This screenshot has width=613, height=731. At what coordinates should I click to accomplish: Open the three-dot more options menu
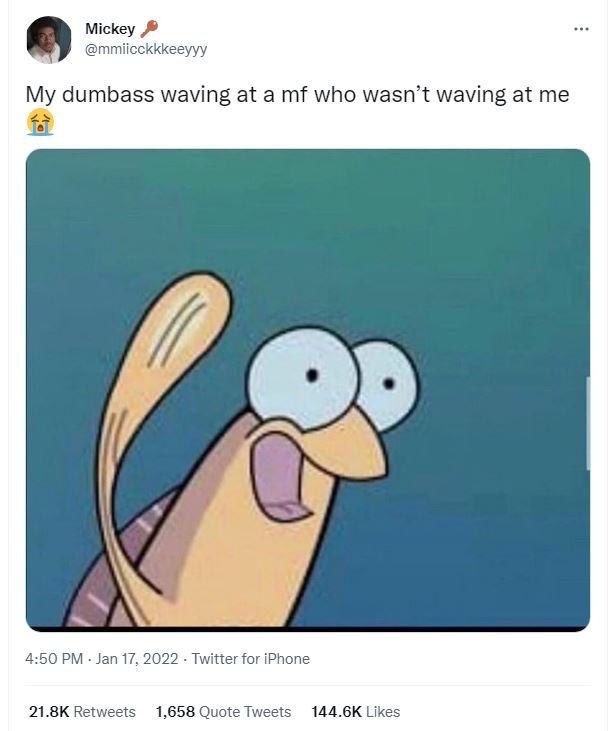pos(581,30)
